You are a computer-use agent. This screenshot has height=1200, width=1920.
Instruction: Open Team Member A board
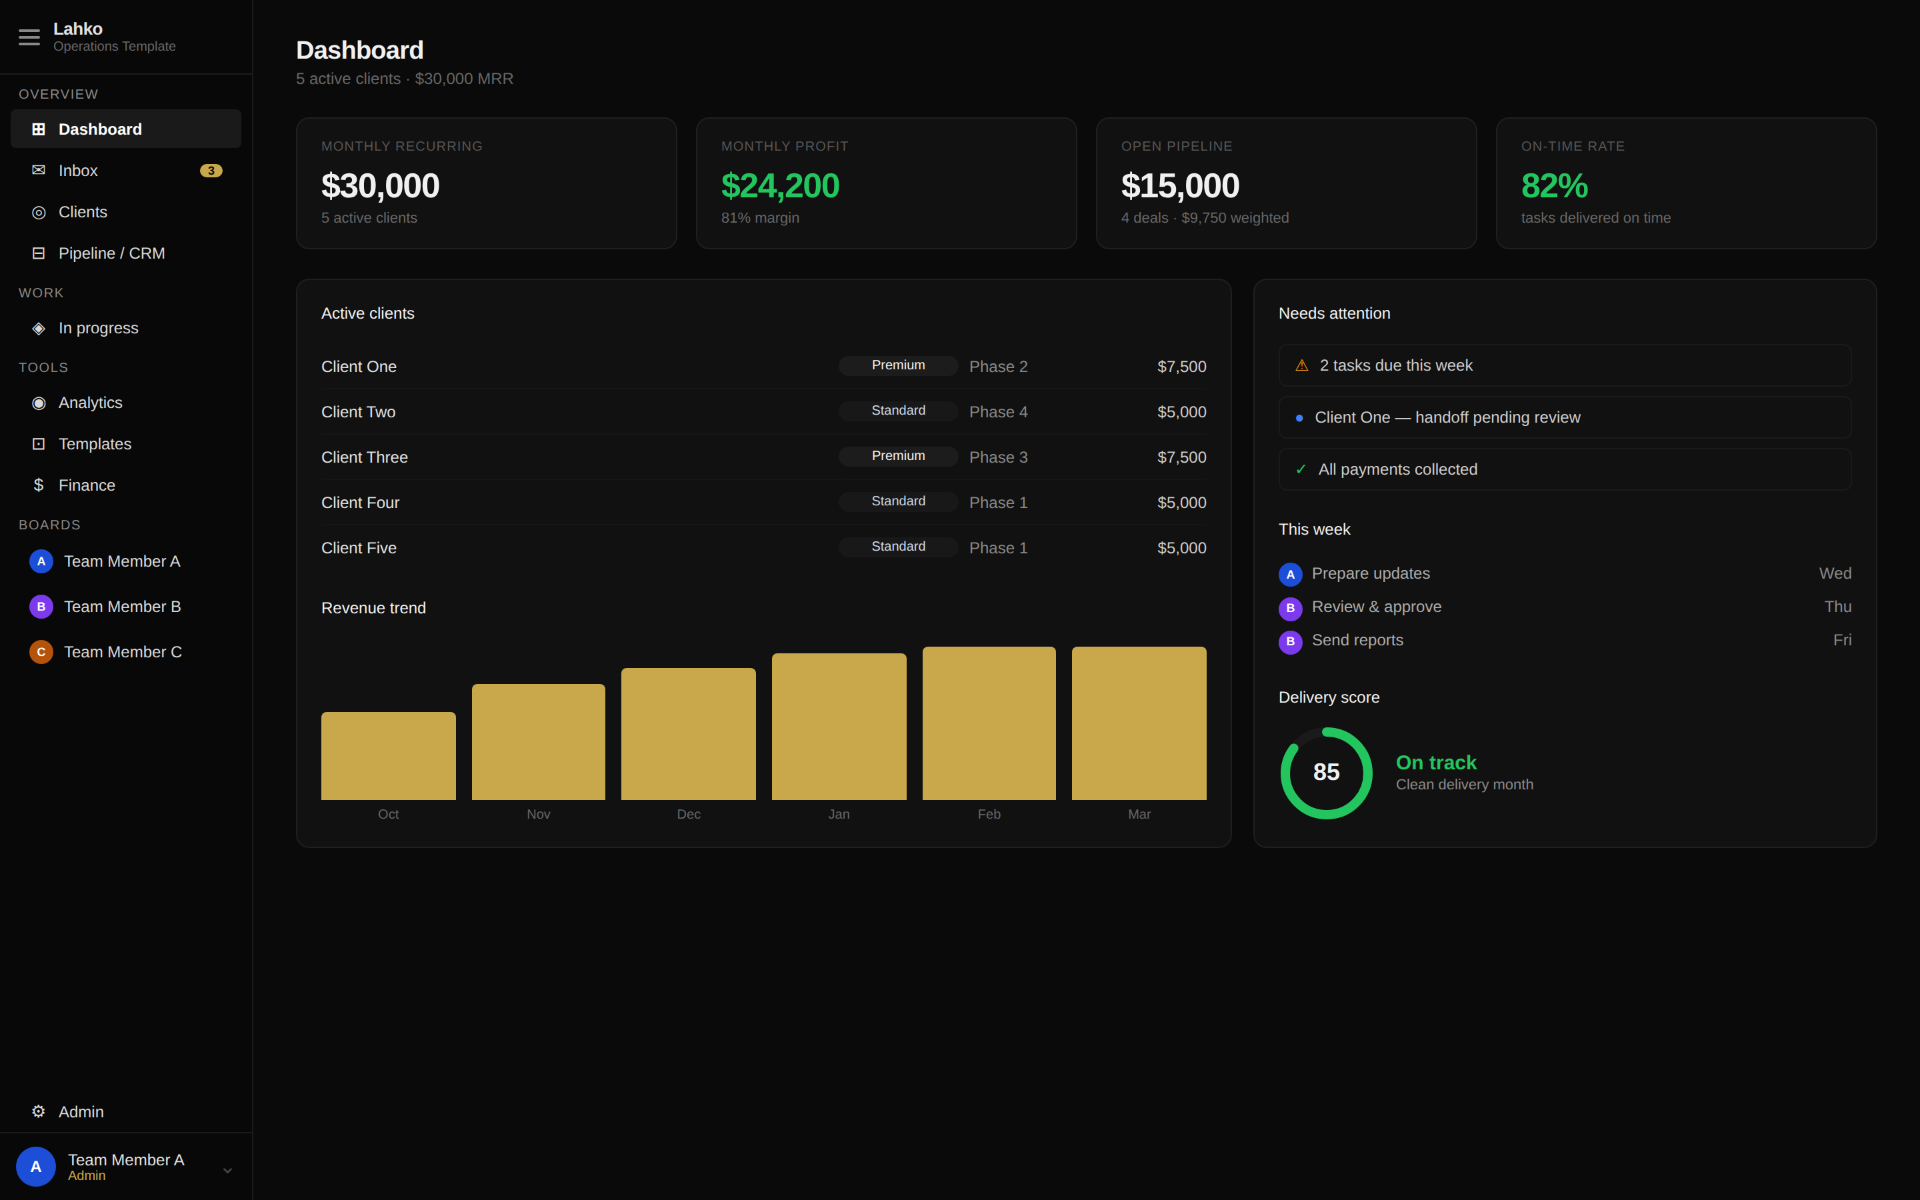[126, 561]
